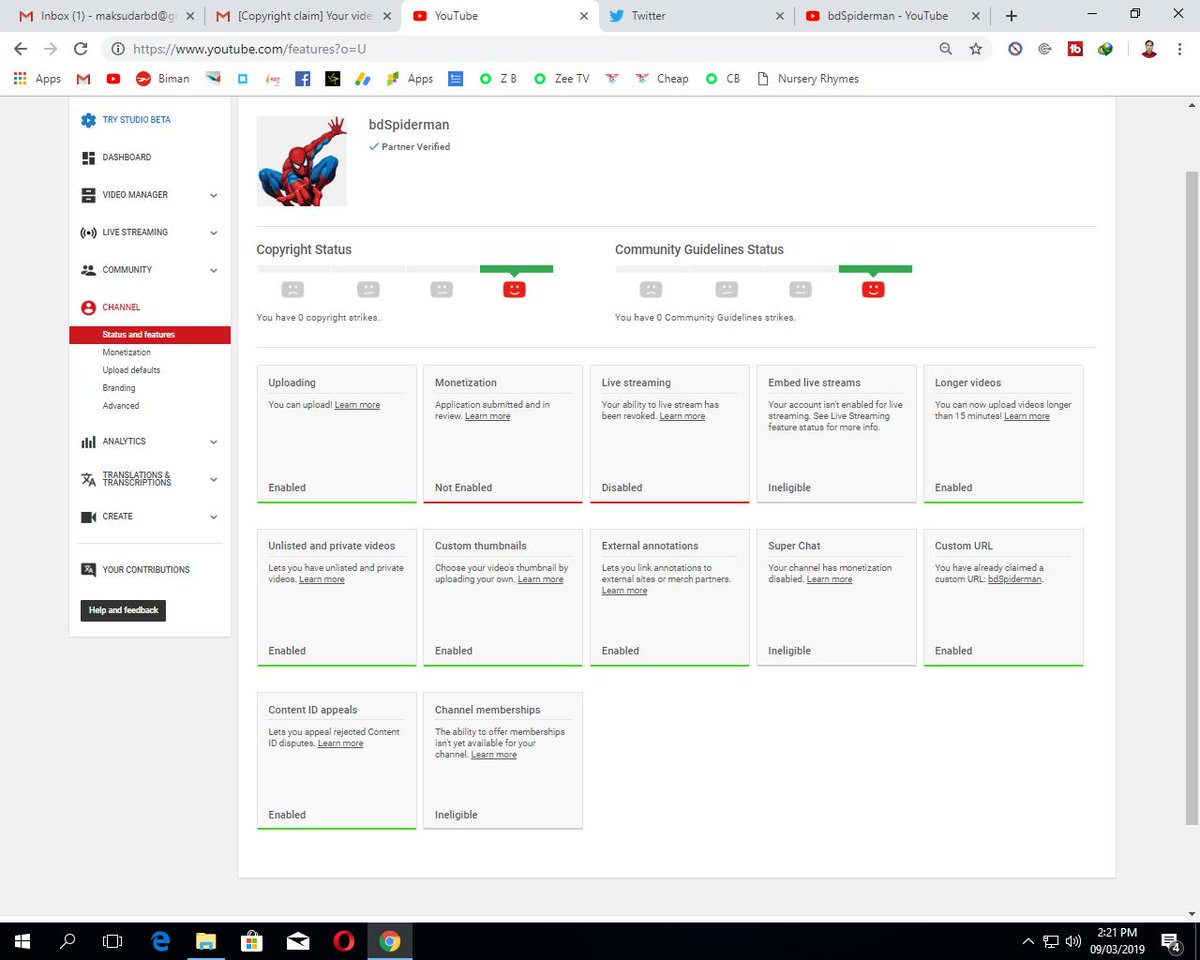Click Learn more in the Monetization card
The width and height of the screenshot is (1200, 960).
point(487,416)
